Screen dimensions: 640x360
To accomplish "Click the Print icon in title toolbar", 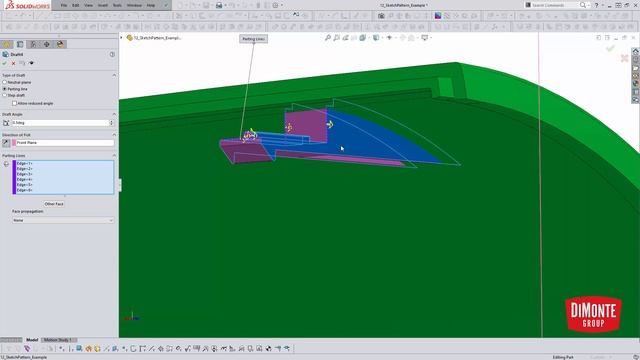I will [x=219, y=5].
